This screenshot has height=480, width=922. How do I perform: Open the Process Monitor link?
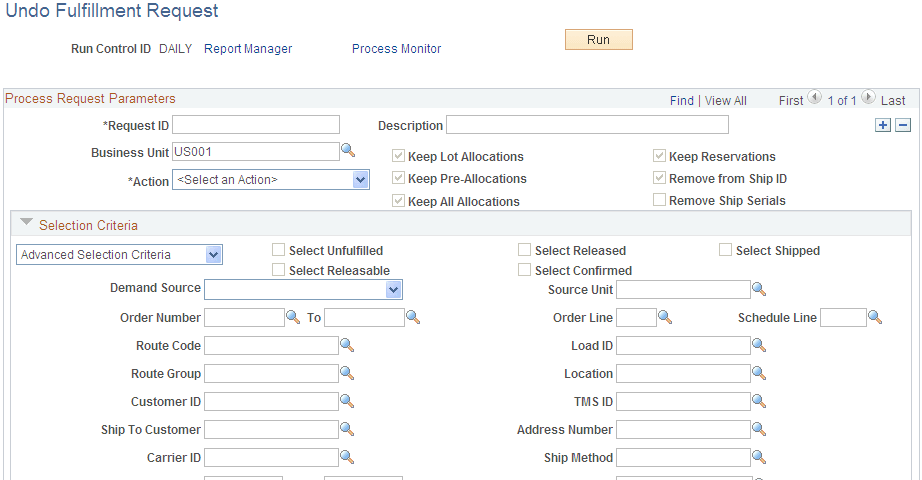point(396,49)
